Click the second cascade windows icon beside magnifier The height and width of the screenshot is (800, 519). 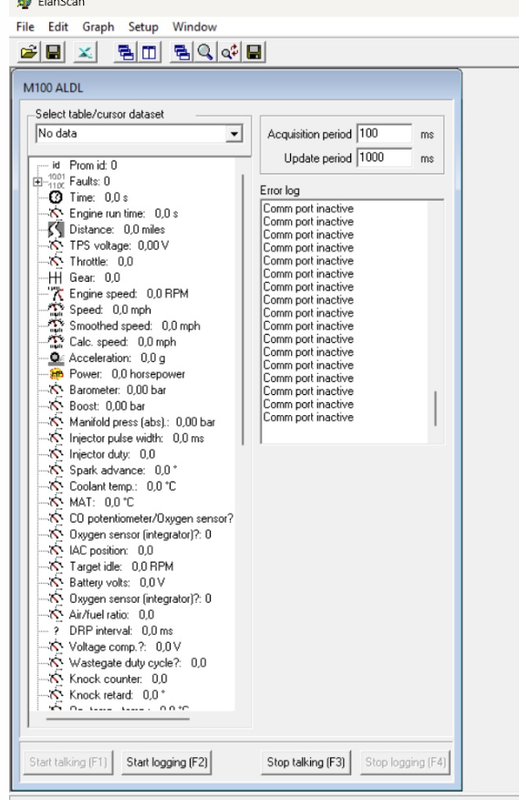coord(182,52)
